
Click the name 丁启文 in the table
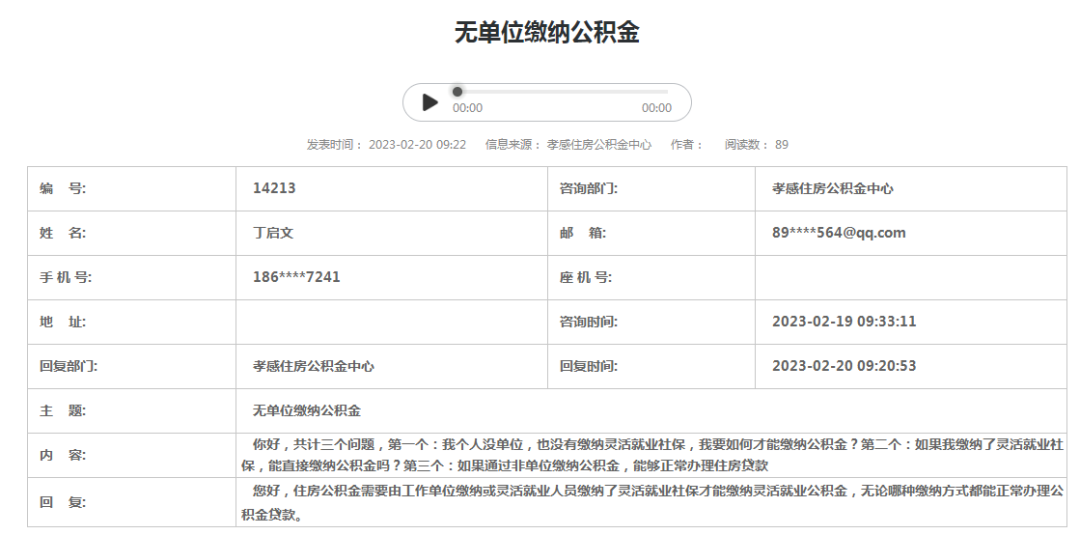pyautogui.click(x=273, y=233)
